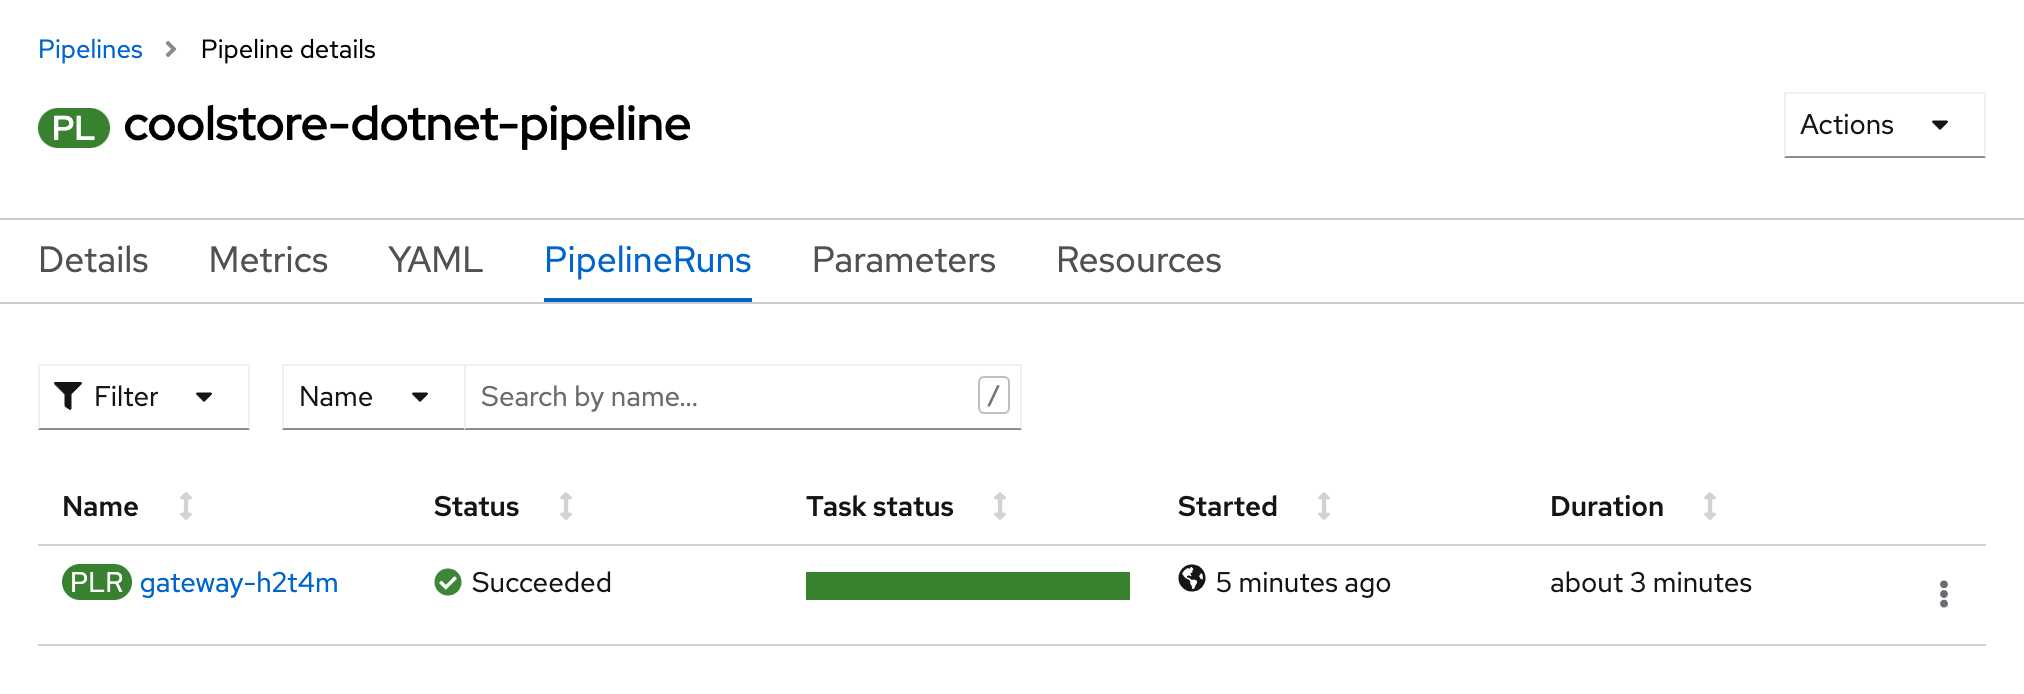The height and width of the screenshot is (694, 2024).
Task: Click the PLR badge beside gateway-h2t4m
Action: 96,582
